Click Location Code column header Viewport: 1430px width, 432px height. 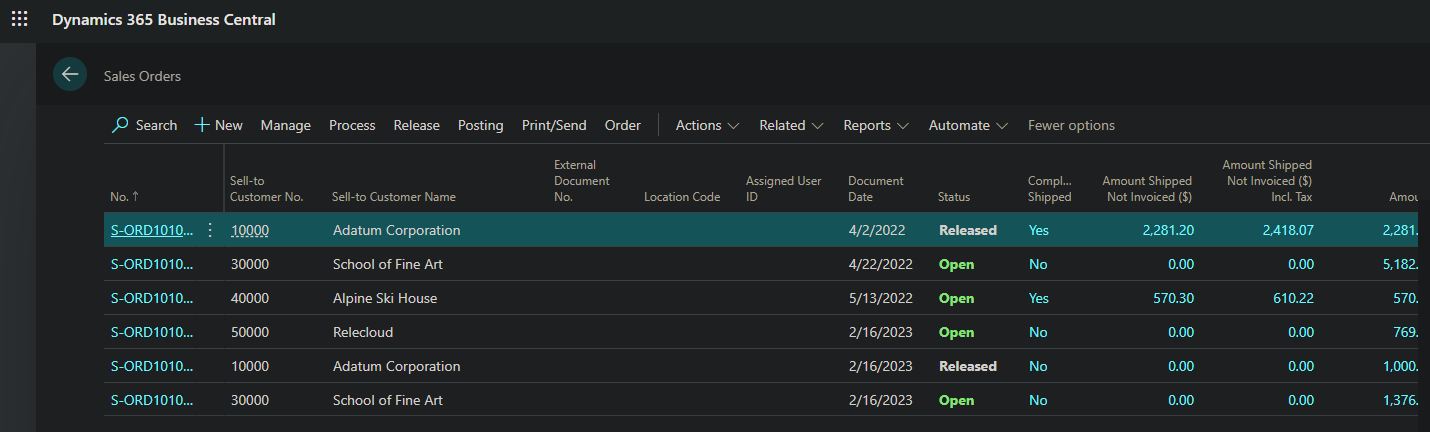click(682, 197)
